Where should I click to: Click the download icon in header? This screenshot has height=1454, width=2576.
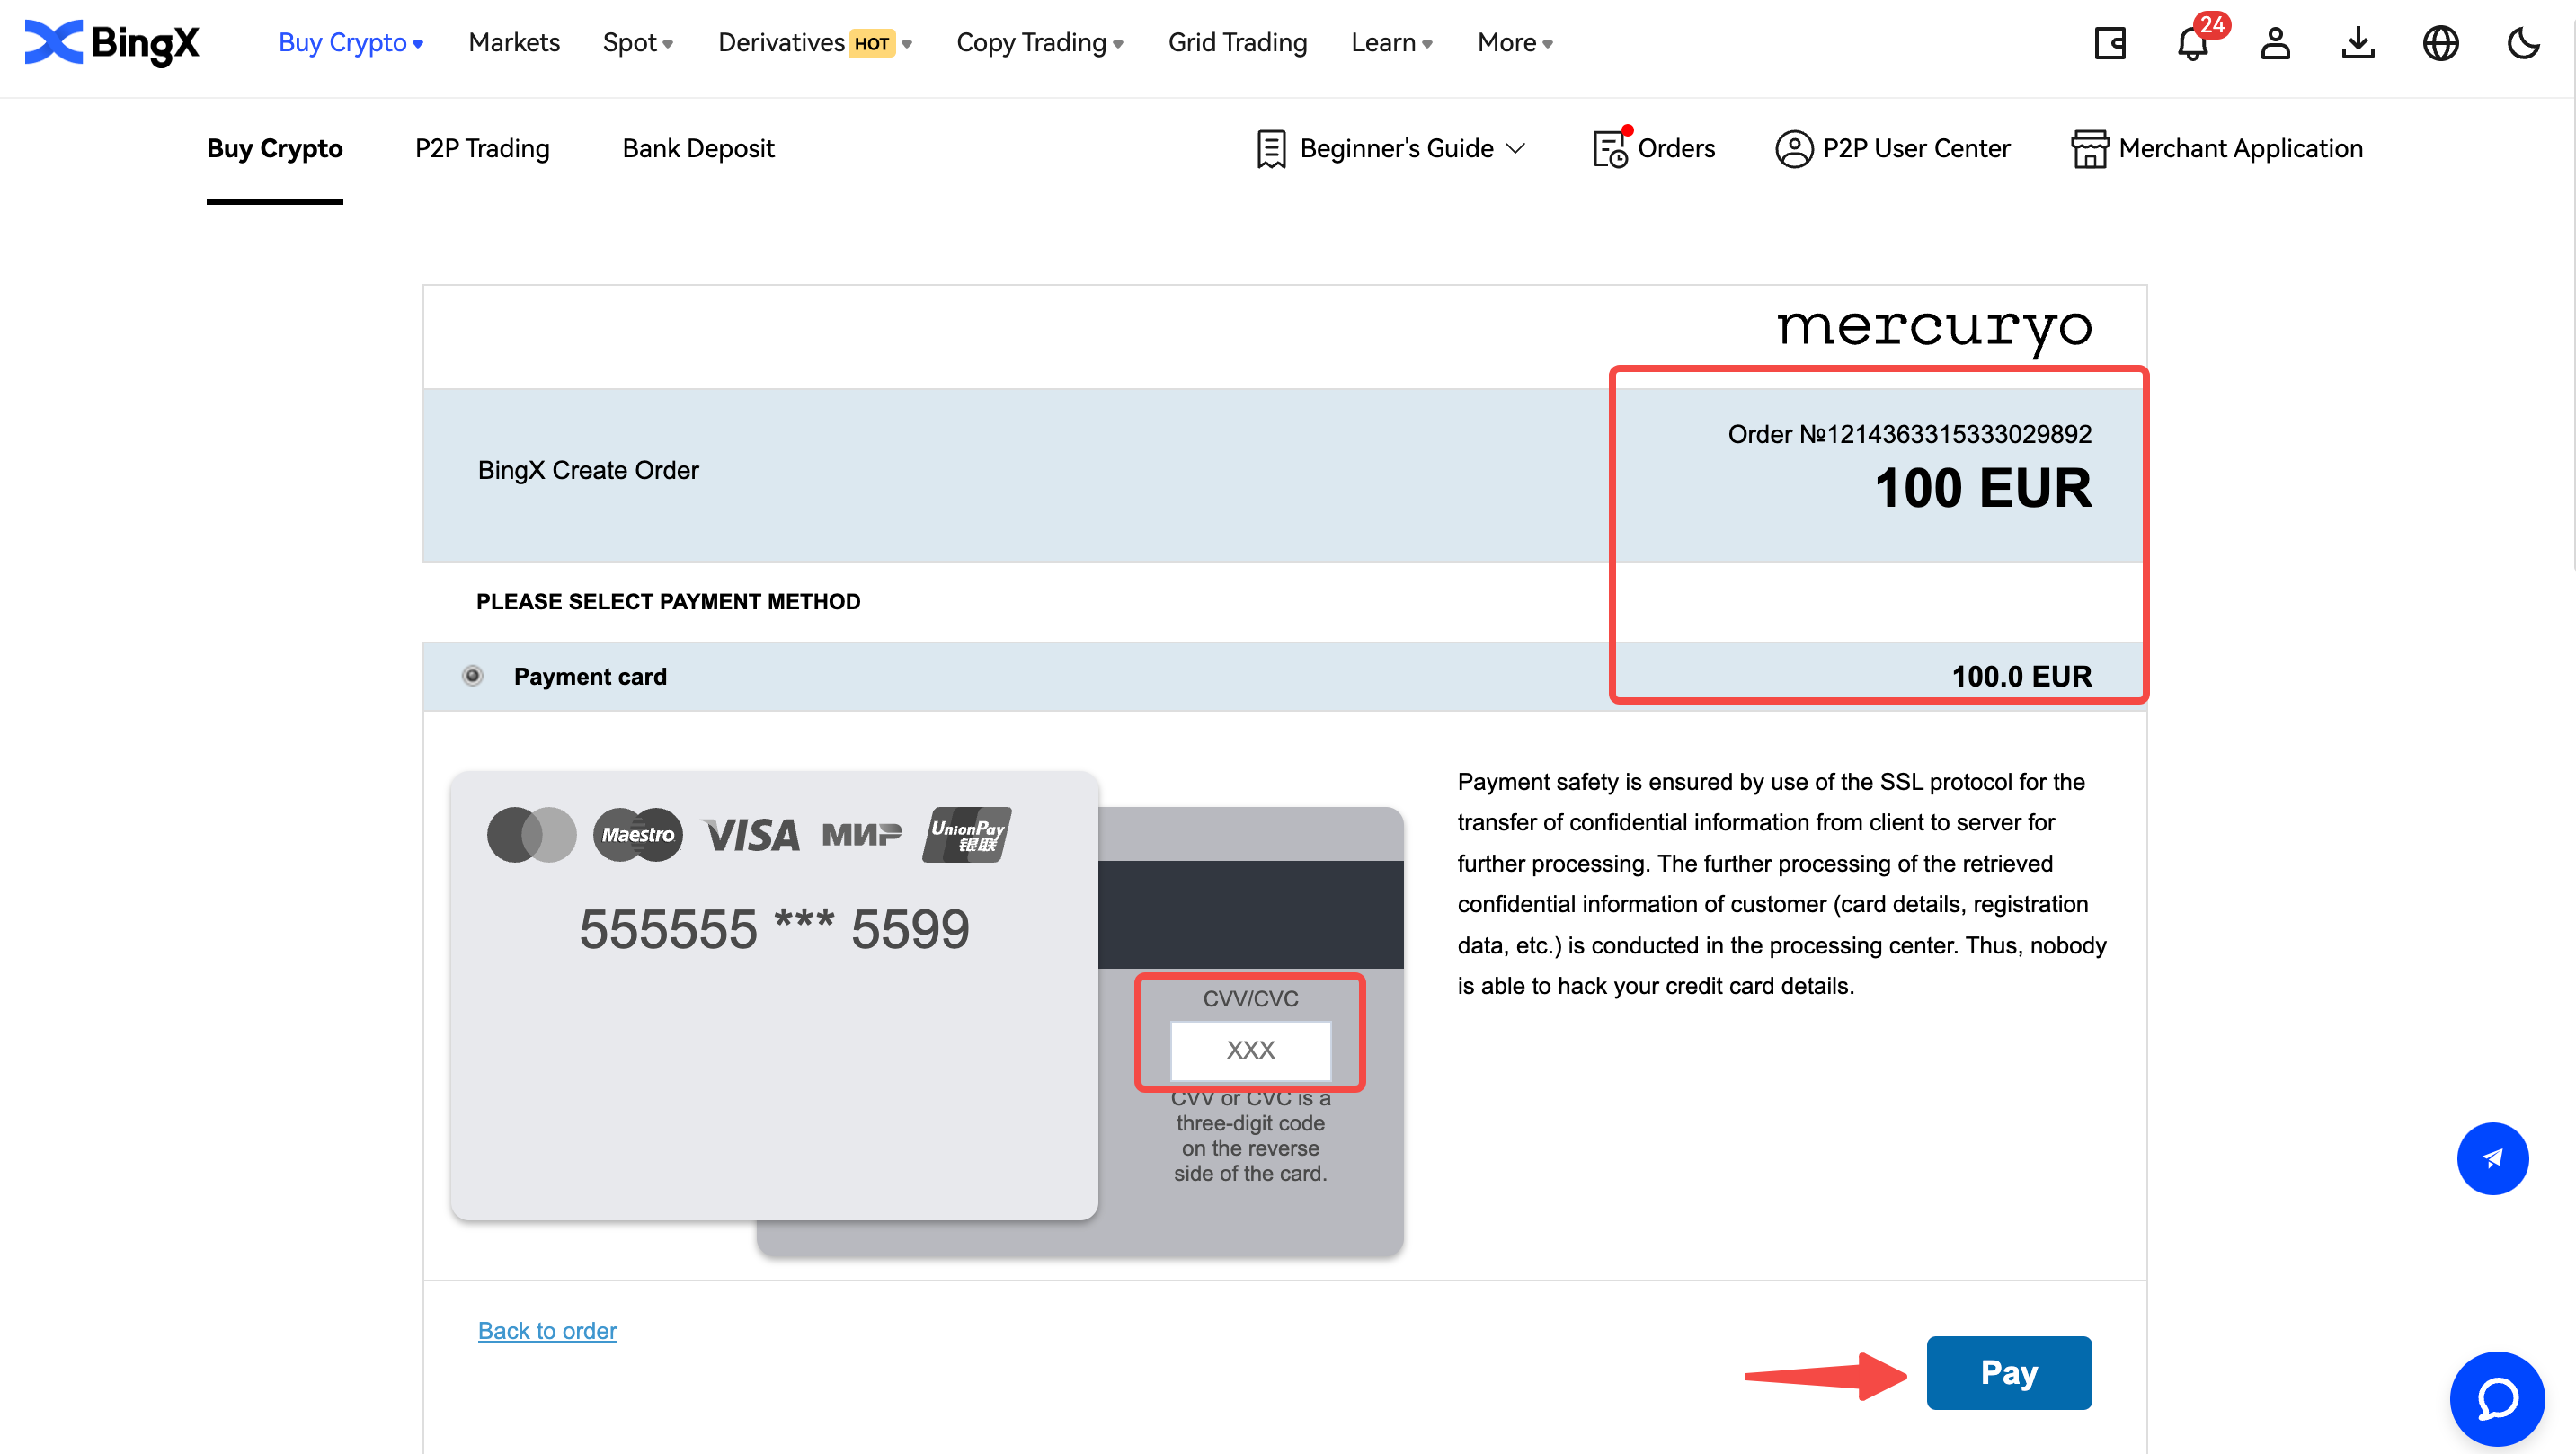2364,44
